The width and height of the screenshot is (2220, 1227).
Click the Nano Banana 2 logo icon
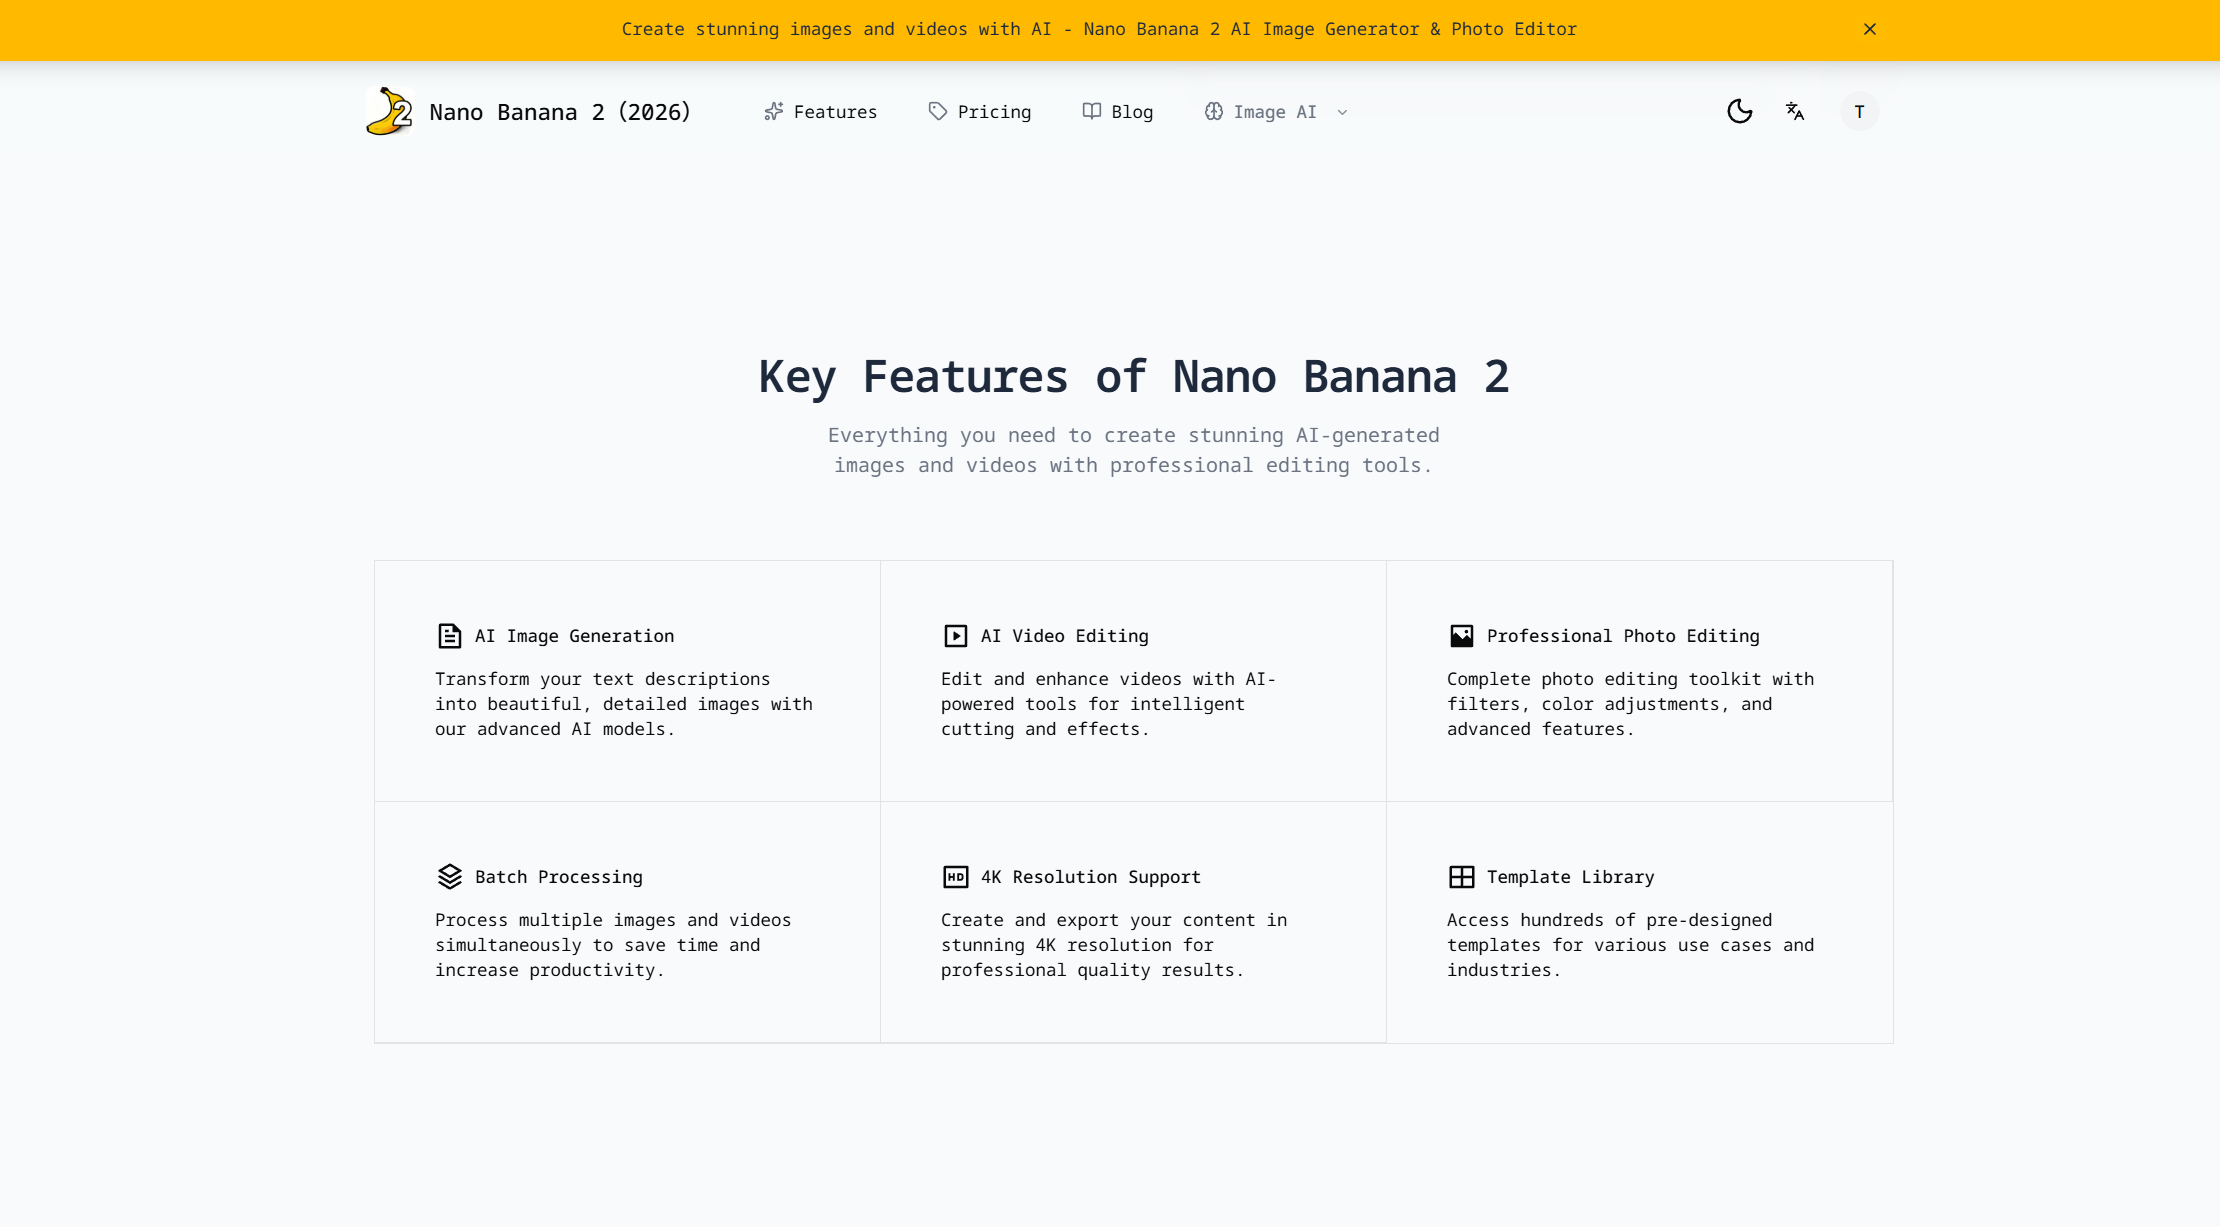click(389, 111)
